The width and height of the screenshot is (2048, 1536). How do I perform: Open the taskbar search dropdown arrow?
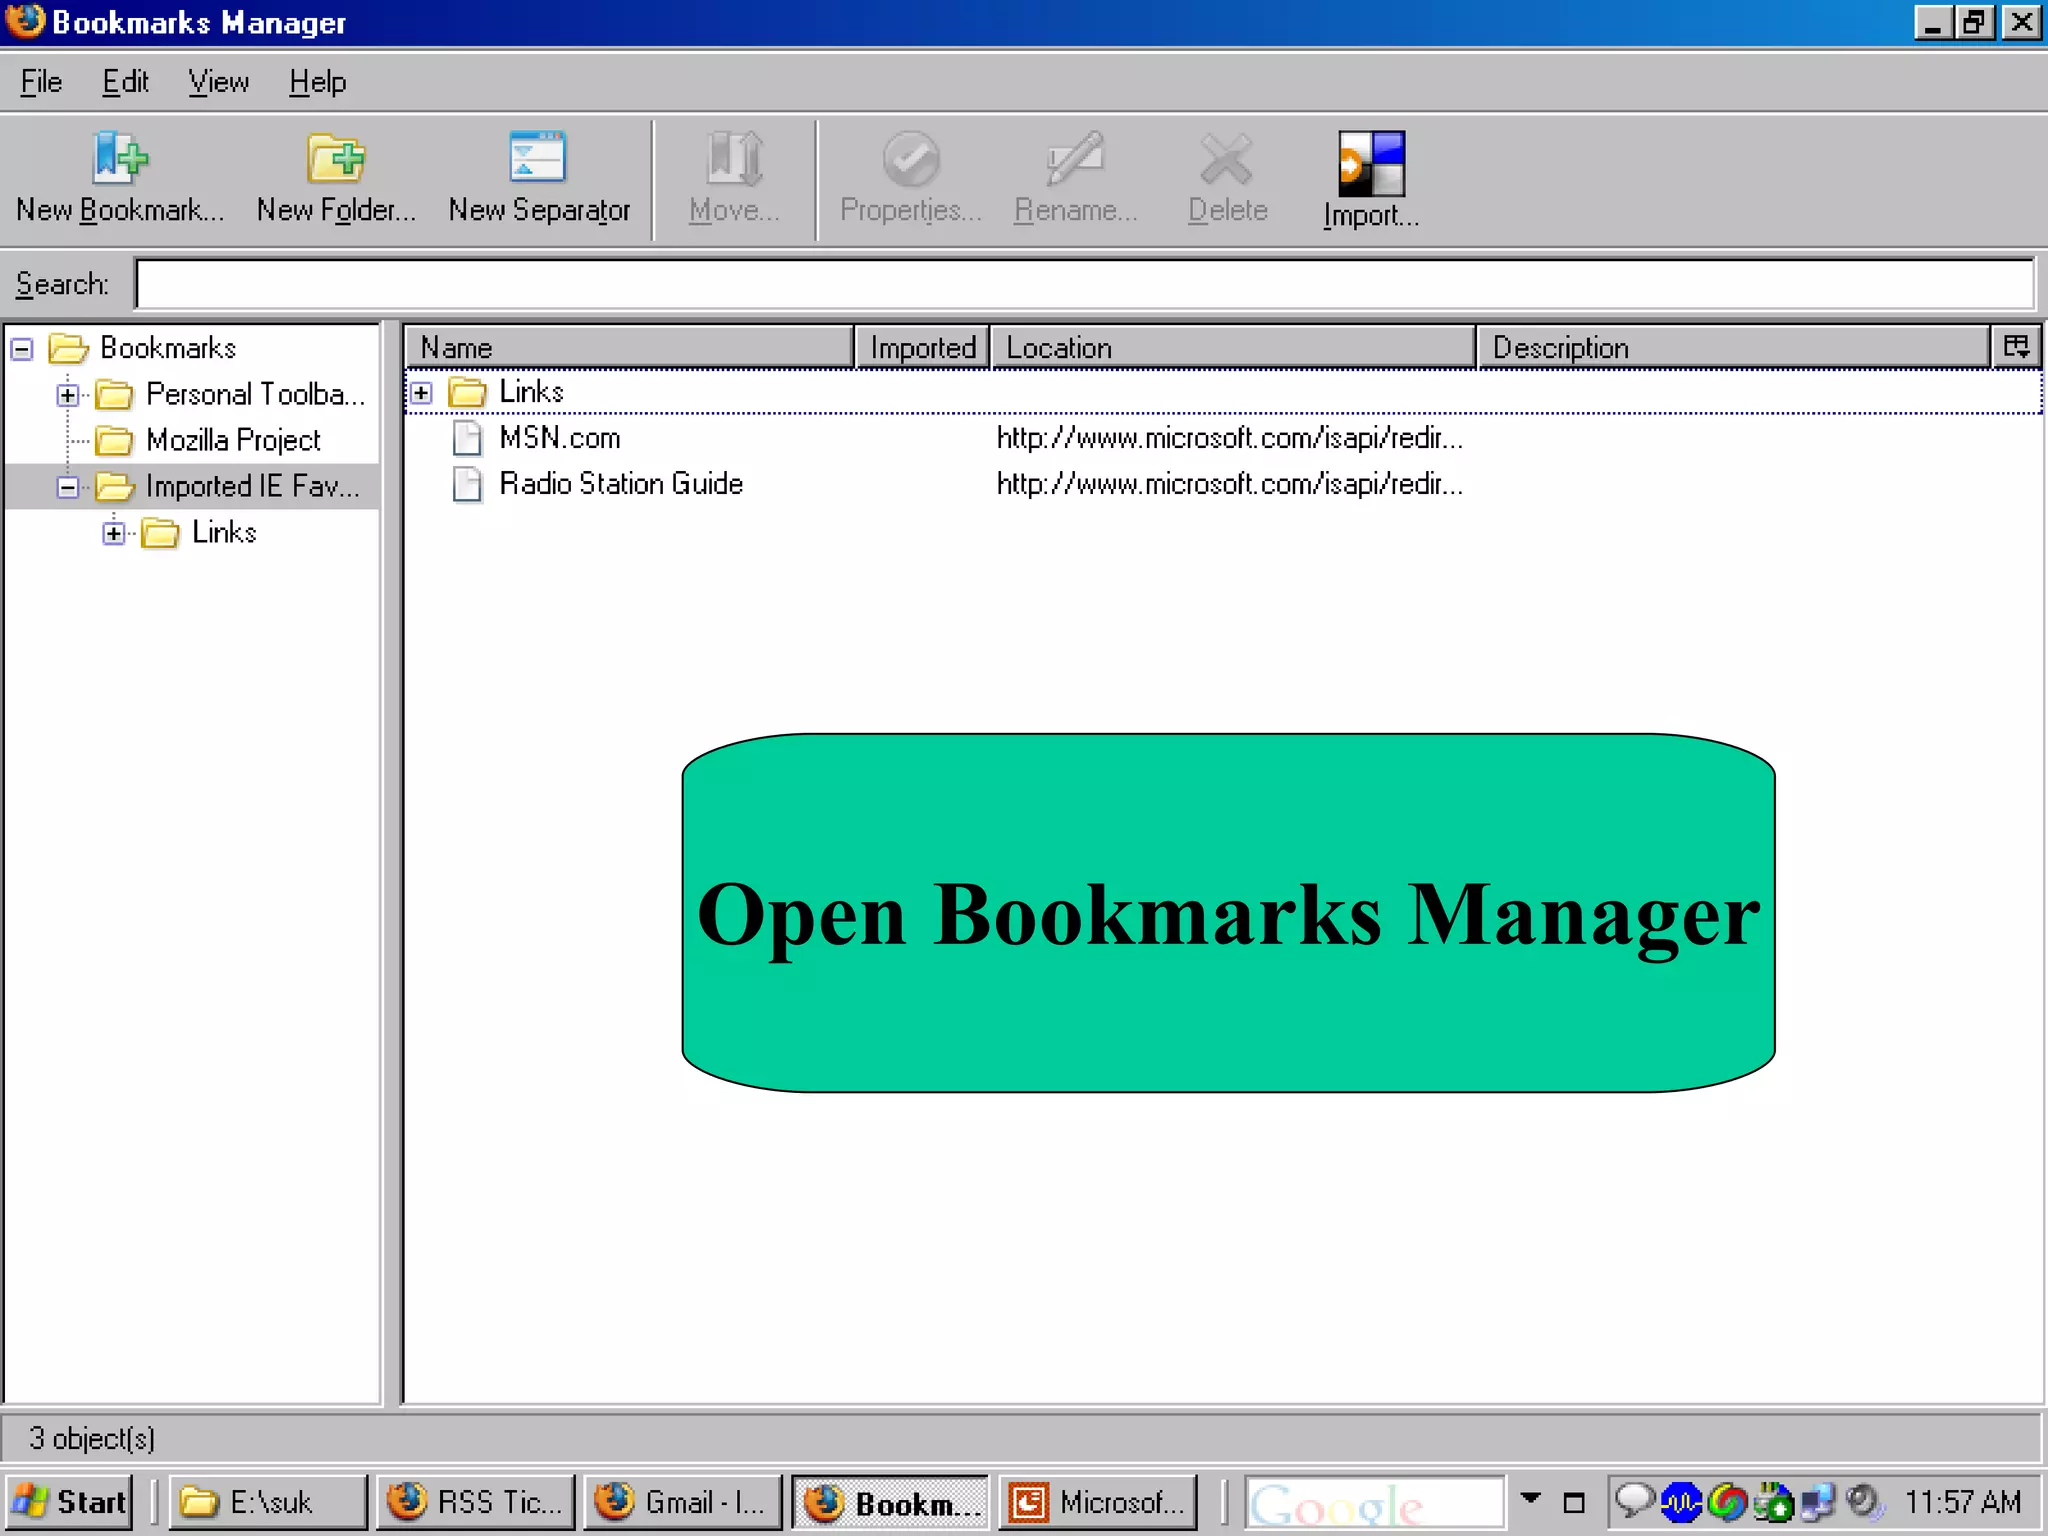(1530, 1497)
